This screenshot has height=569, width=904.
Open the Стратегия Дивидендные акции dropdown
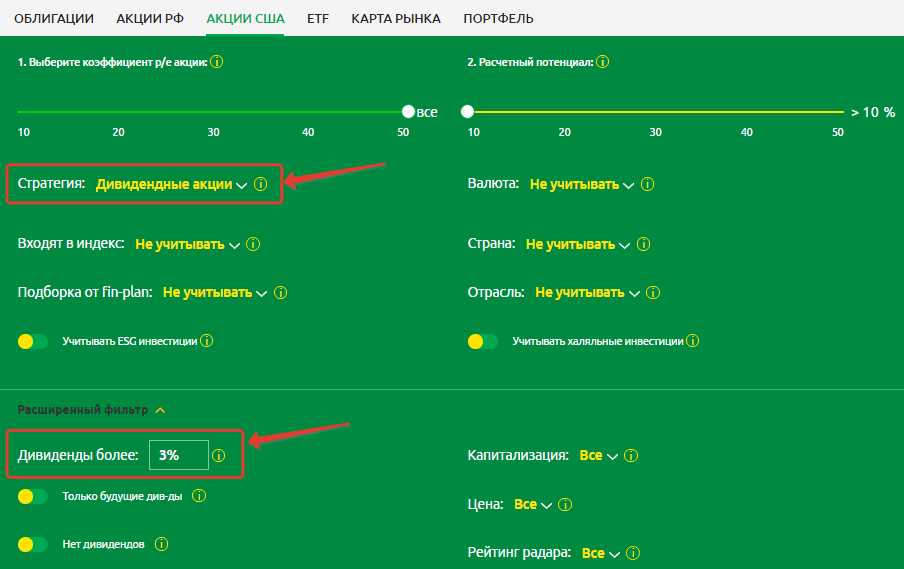[170, 185]
